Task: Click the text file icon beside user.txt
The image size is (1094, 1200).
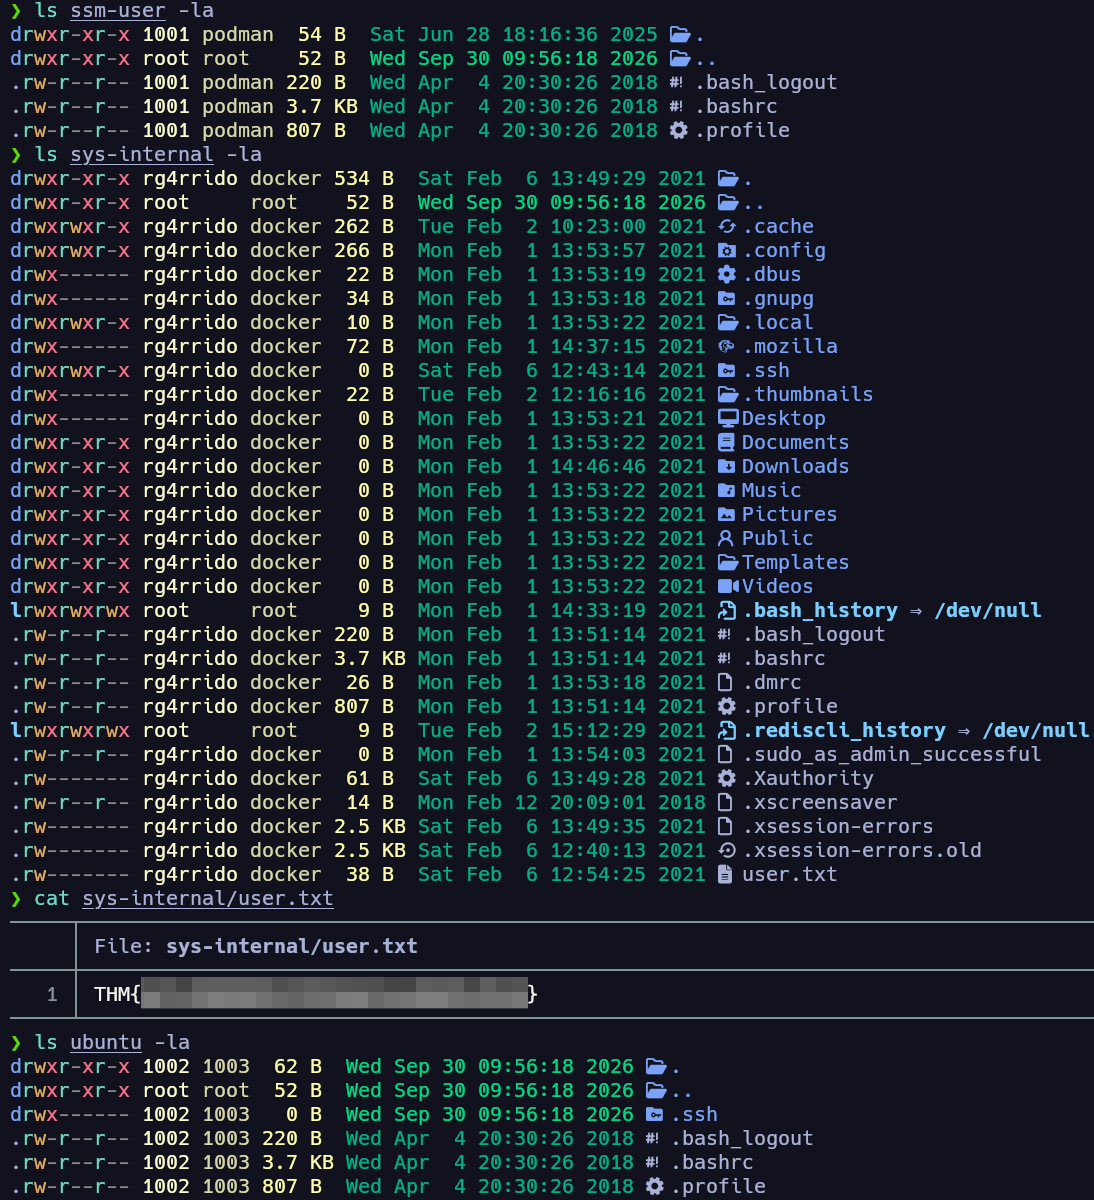Action: 727,875
